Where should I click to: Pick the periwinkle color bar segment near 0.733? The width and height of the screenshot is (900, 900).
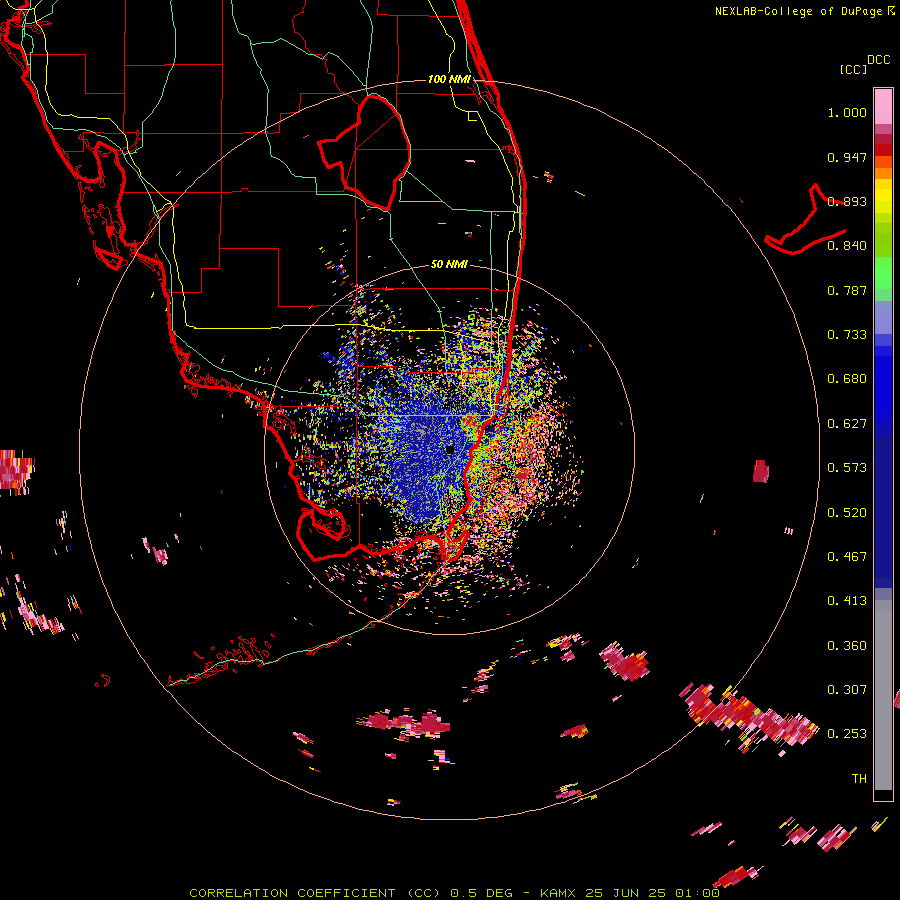tap(883, 319)
